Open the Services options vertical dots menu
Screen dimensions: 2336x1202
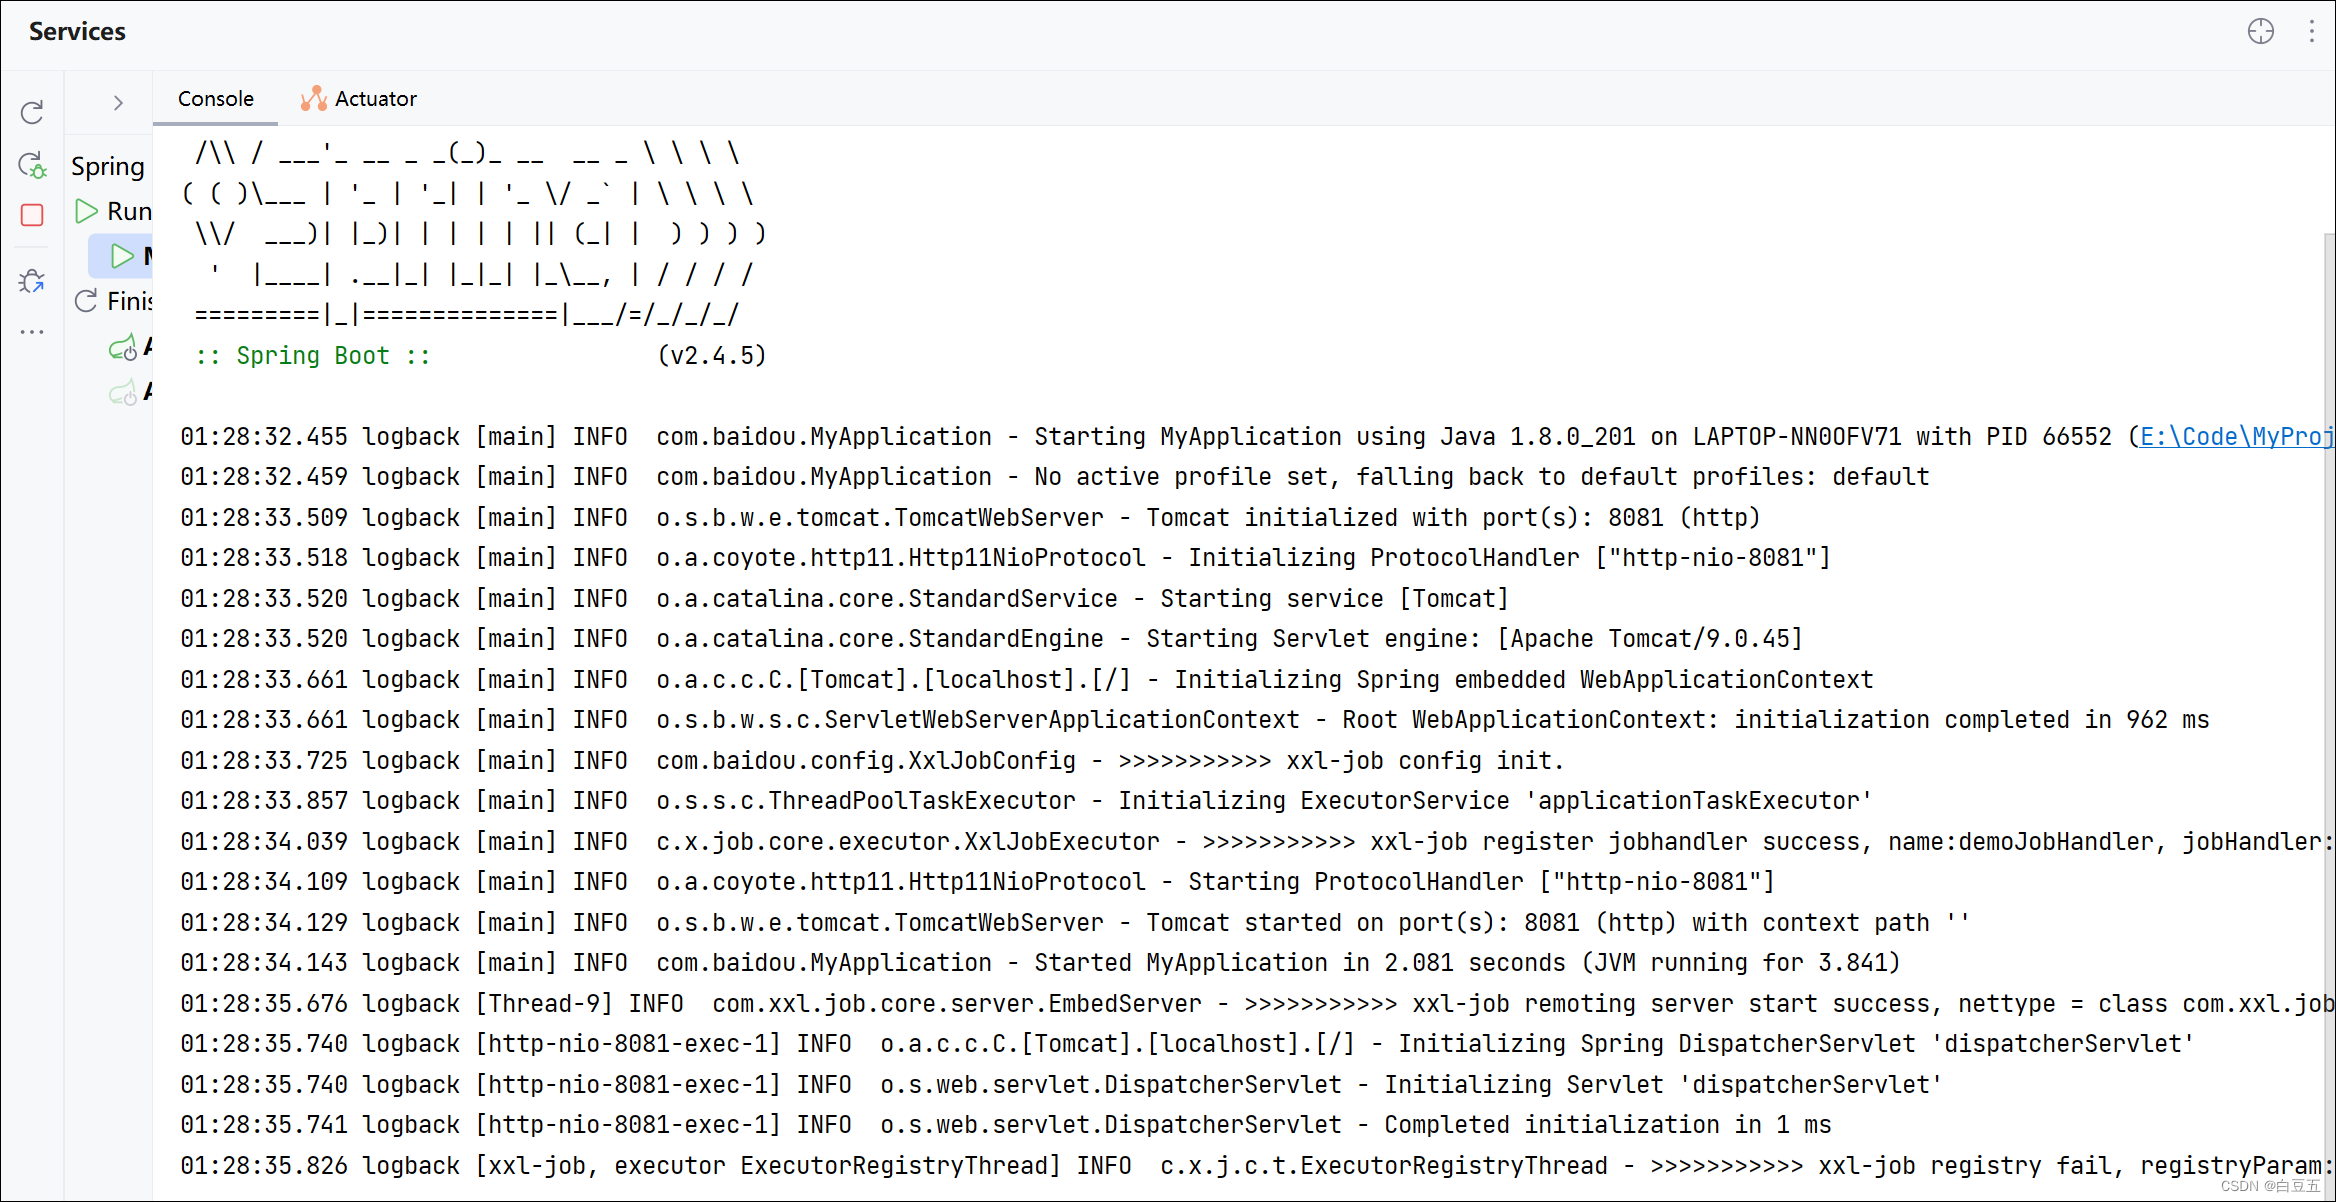point(2311,31)
